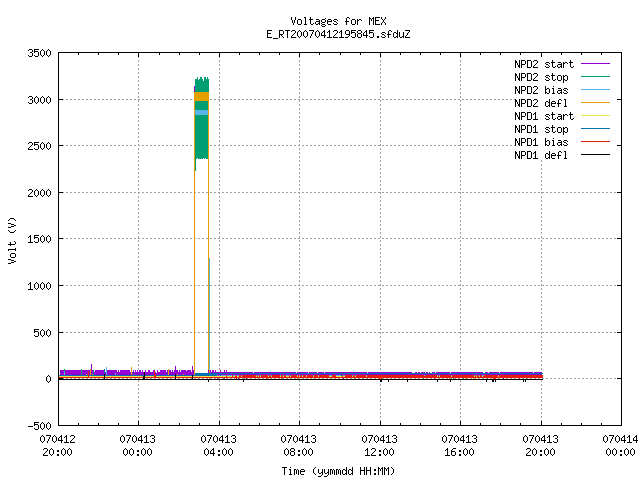Click the 'NPD1 defl' legend label
The image size is (640, 480).
541,156
